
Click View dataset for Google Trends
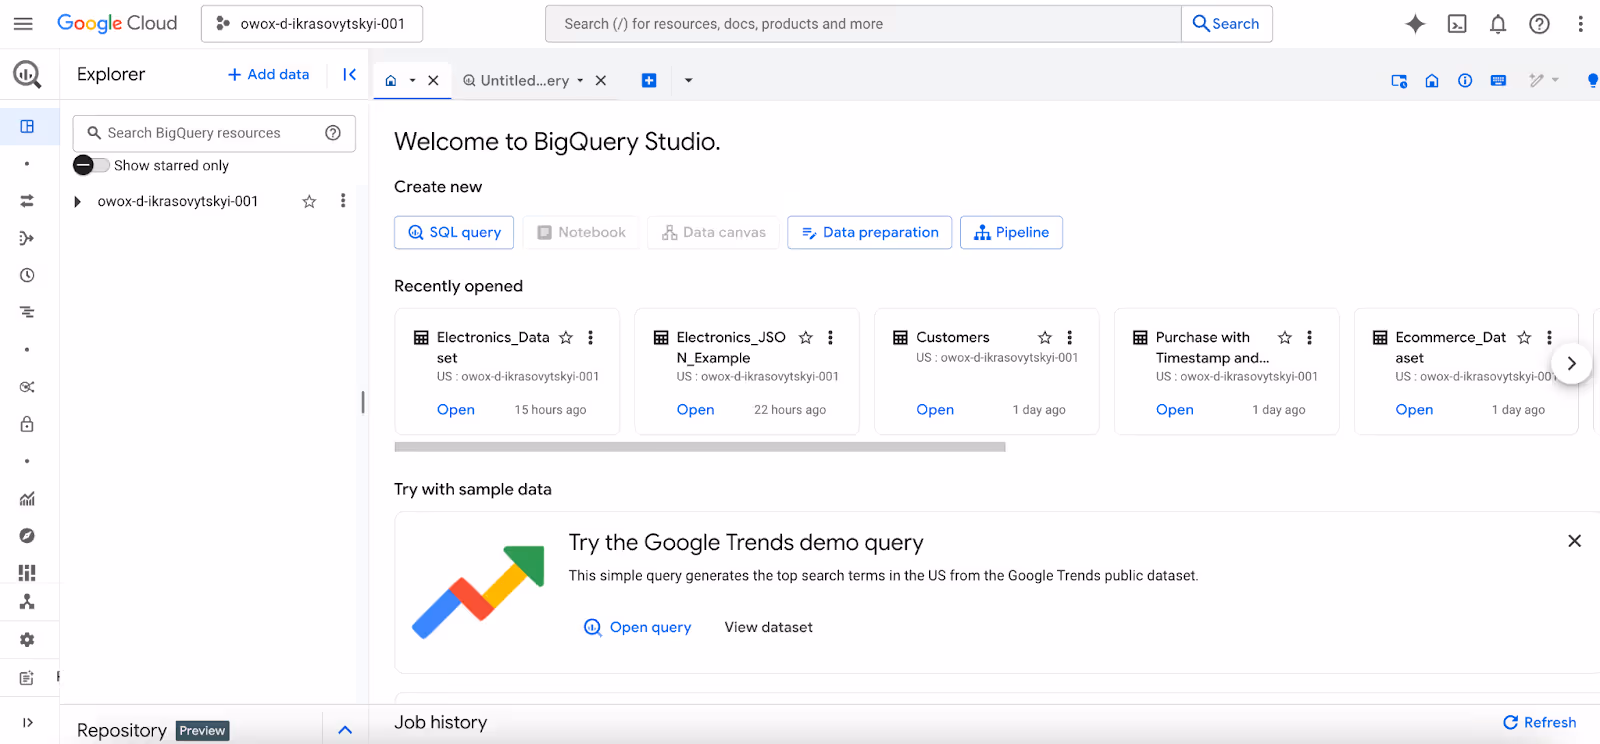768,627
